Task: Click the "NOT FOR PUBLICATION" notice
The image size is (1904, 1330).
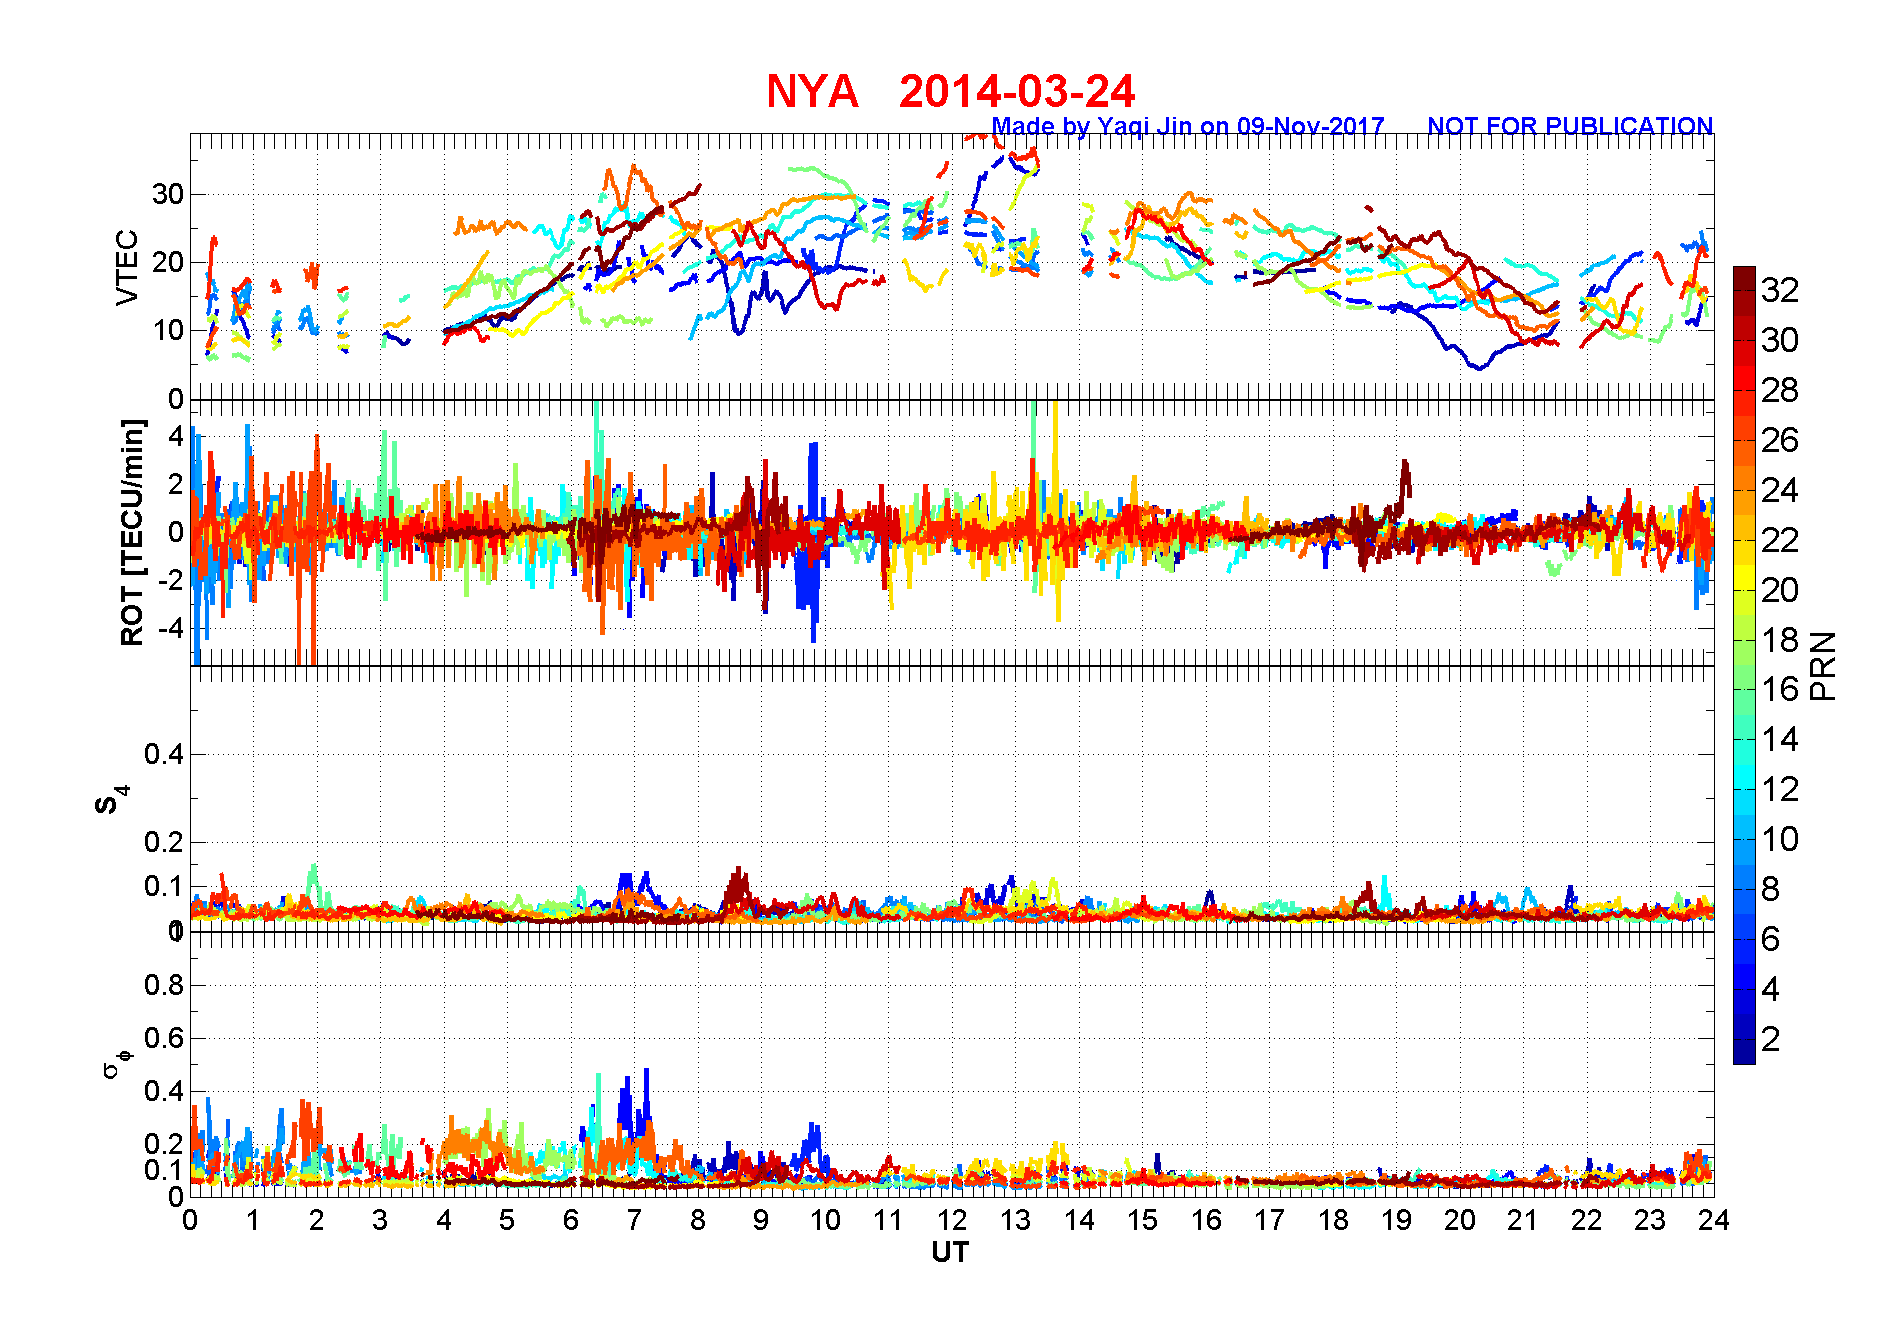Action: tap(1570, 126)
